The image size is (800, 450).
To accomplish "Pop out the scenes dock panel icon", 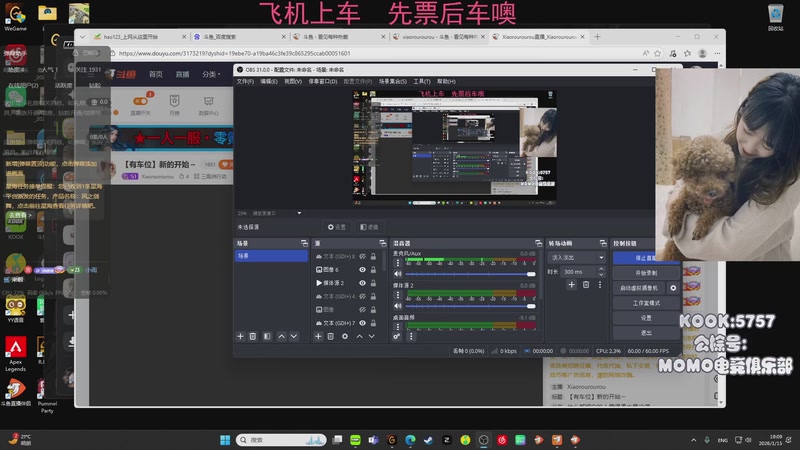I will coord(304,243).
